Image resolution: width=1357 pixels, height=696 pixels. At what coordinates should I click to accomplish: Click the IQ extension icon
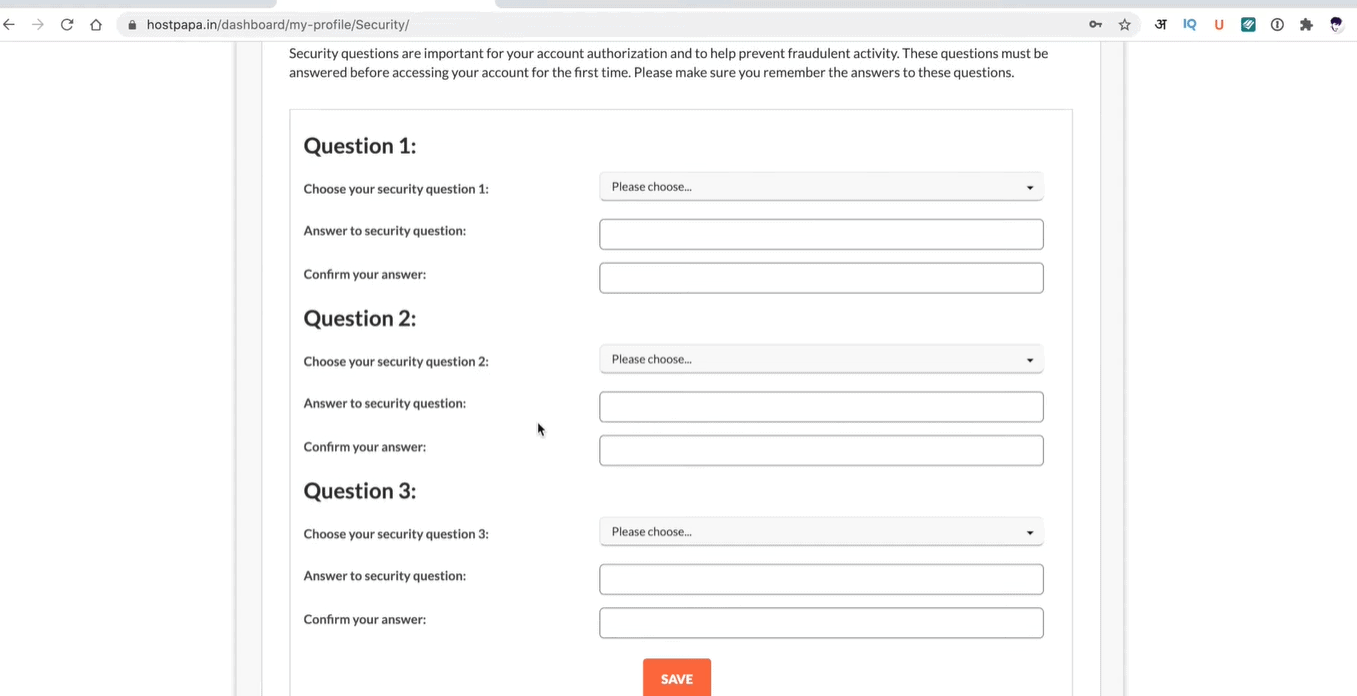click(x=1190, y=25)
